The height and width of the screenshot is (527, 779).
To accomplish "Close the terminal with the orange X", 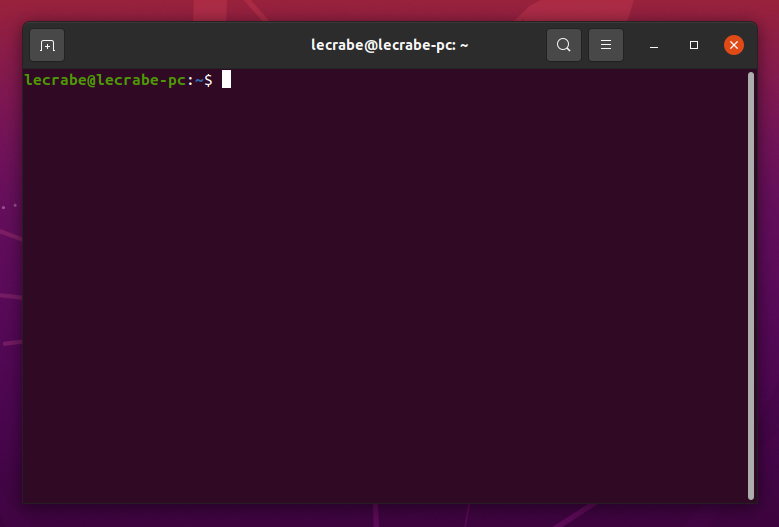I will [733, 45].
